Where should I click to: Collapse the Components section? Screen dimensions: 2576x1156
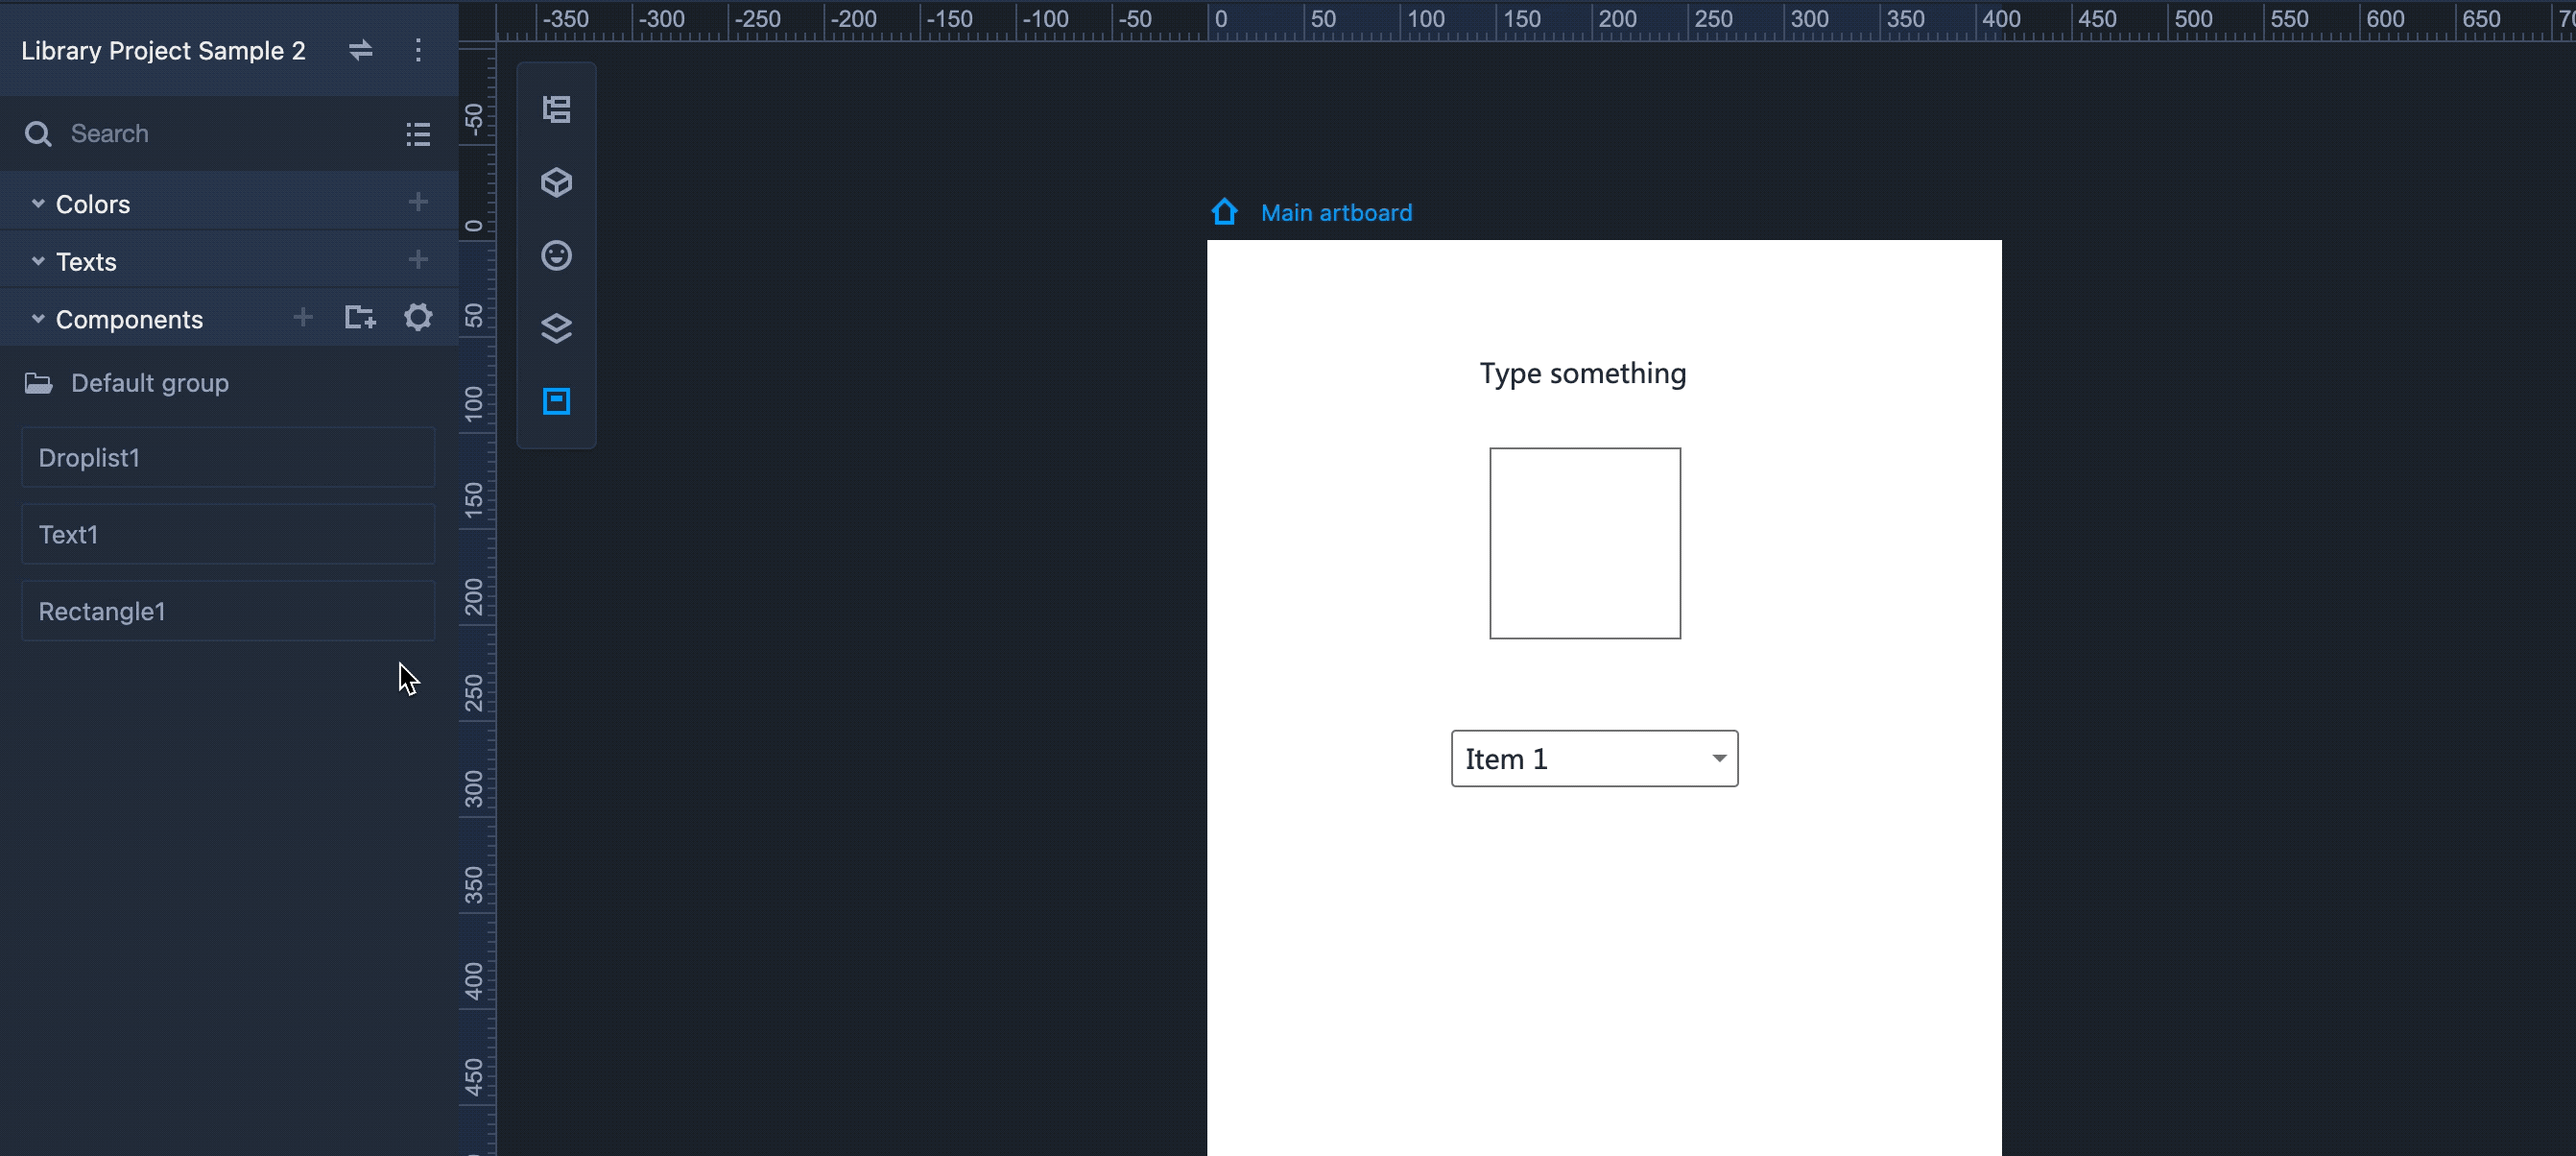(x=38, y=319)
